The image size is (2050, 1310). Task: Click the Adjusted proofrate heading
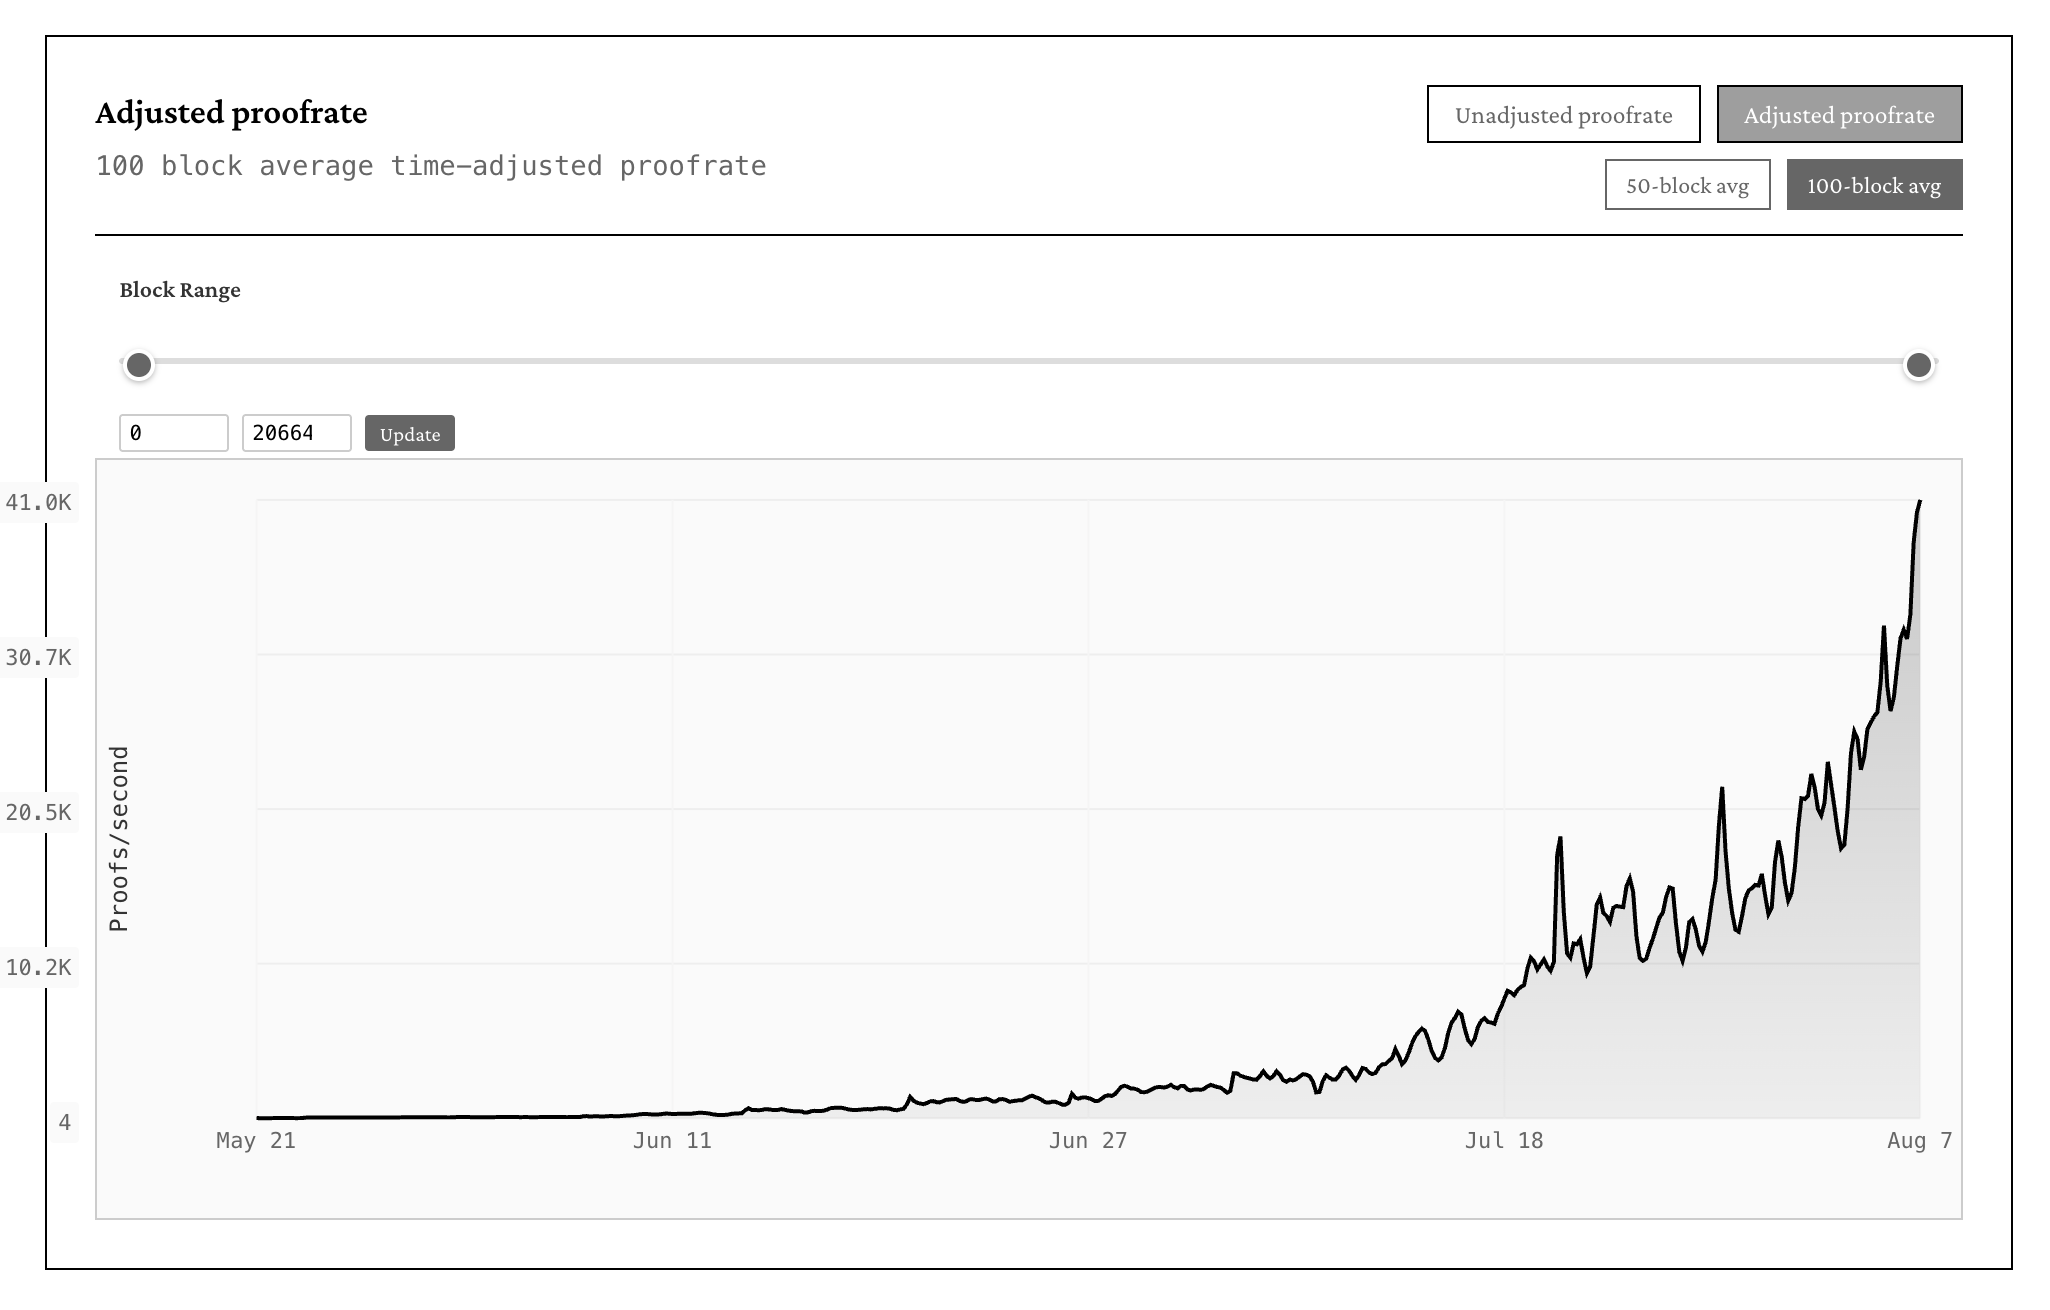coord(231,112)
